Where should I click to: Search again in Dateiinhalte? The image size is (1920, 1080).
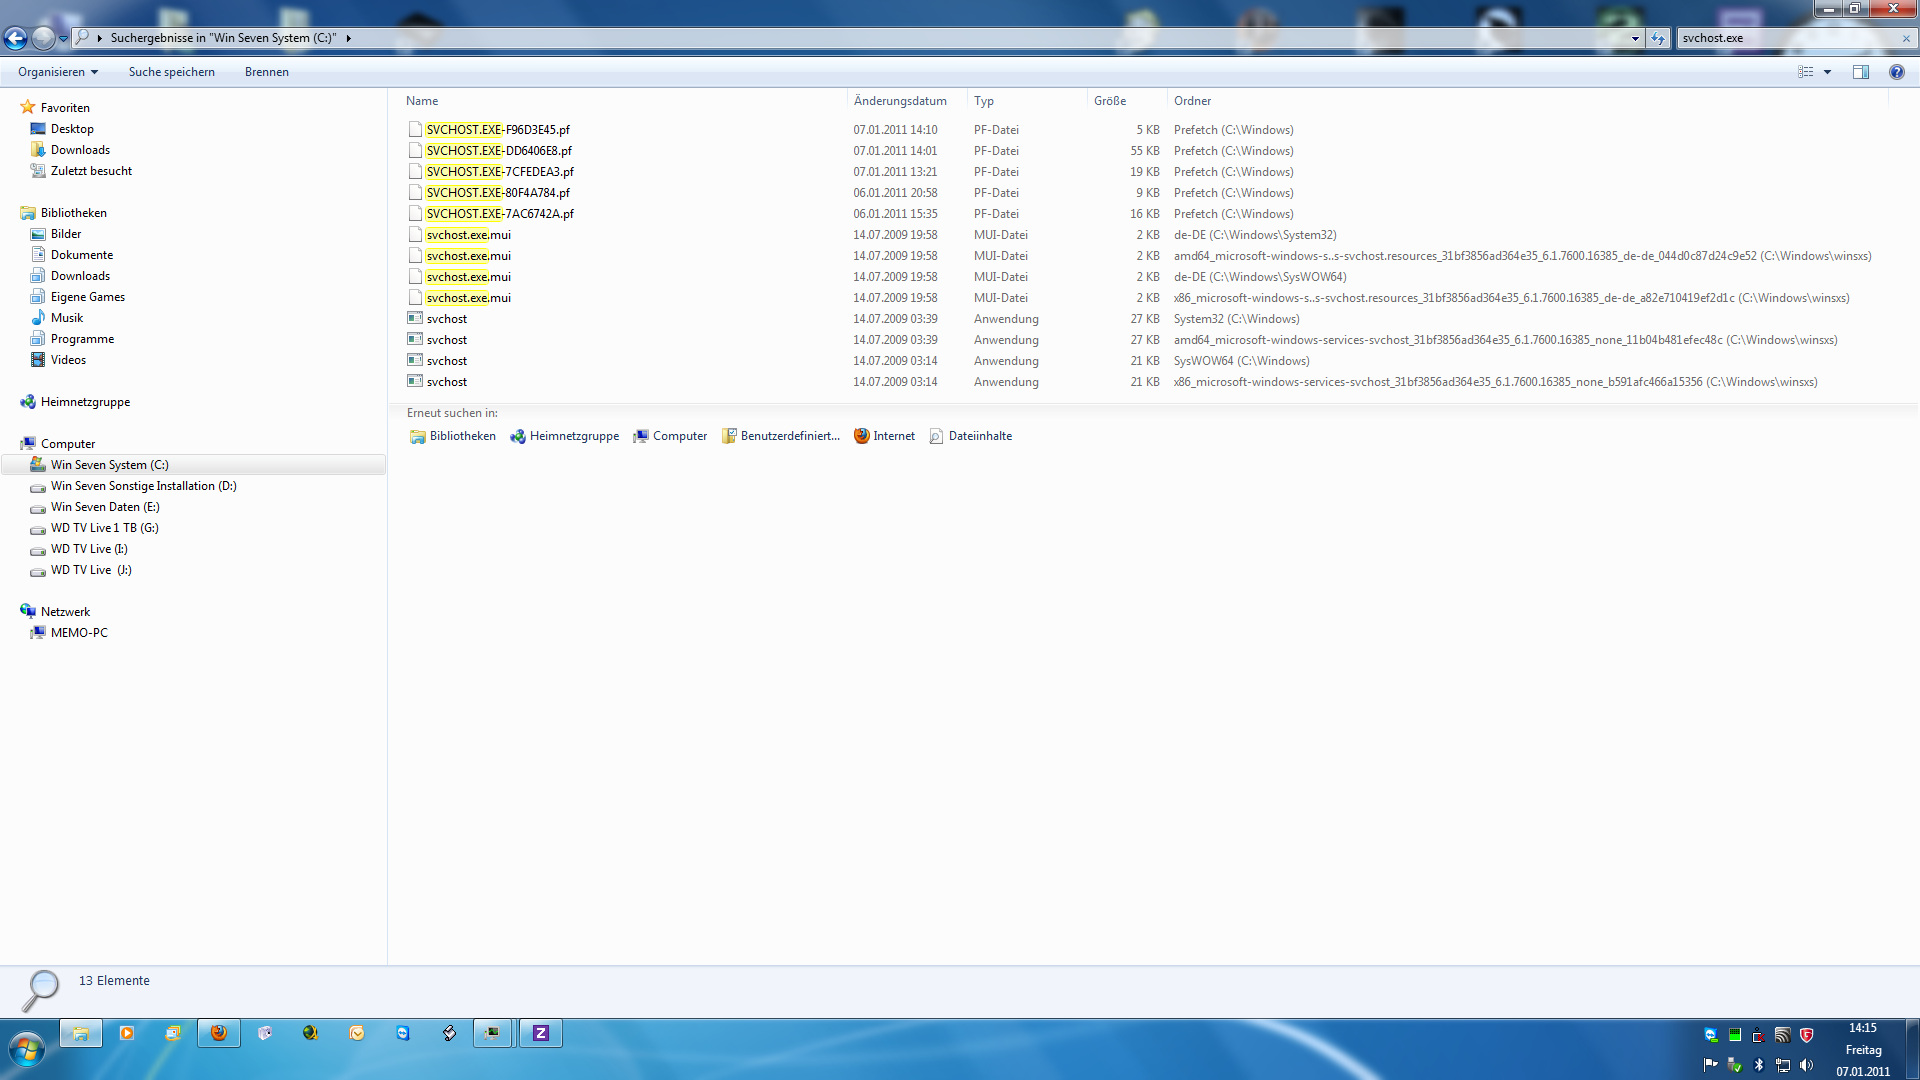click(970, 436)
